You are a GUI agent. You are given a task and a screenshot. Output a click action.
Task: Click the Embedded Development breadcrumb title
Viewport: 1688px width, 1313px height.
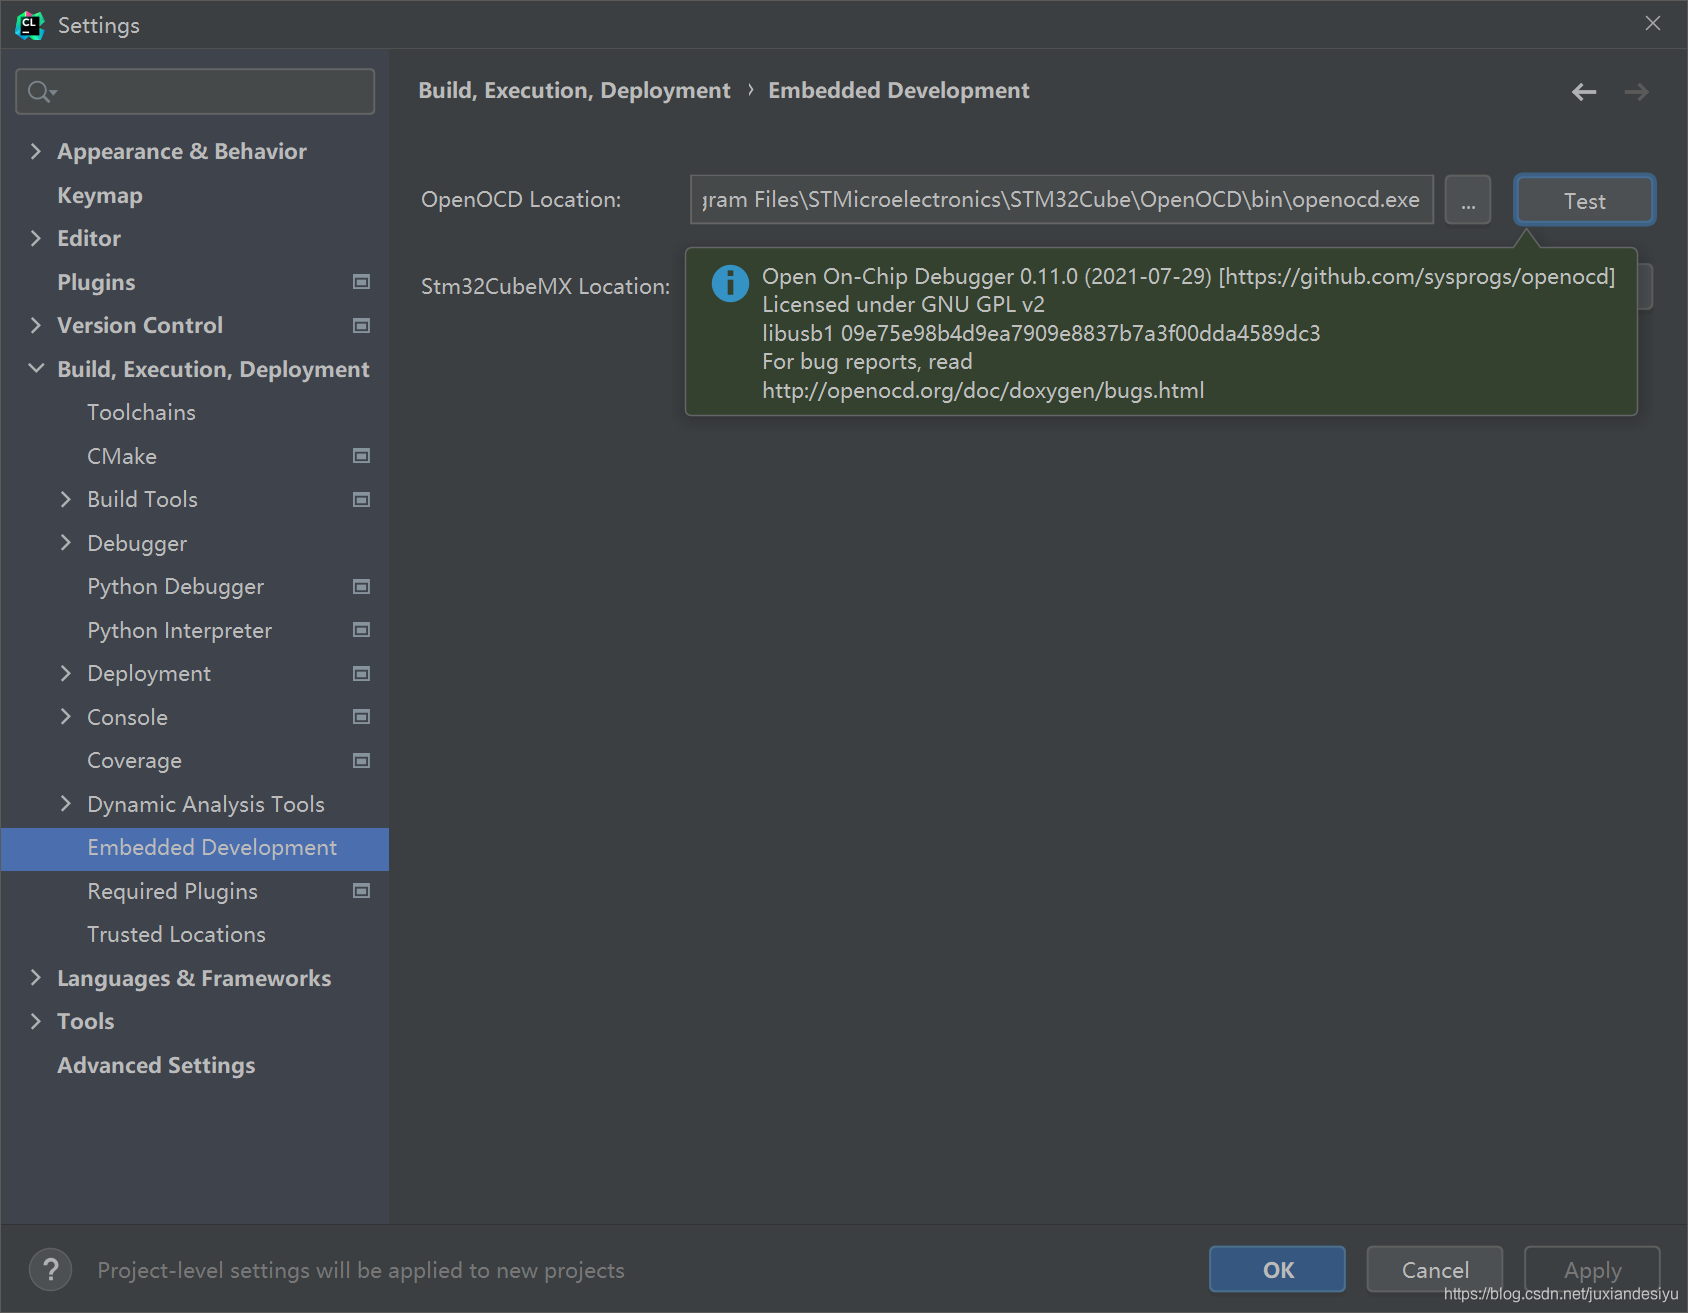(898, 91)
